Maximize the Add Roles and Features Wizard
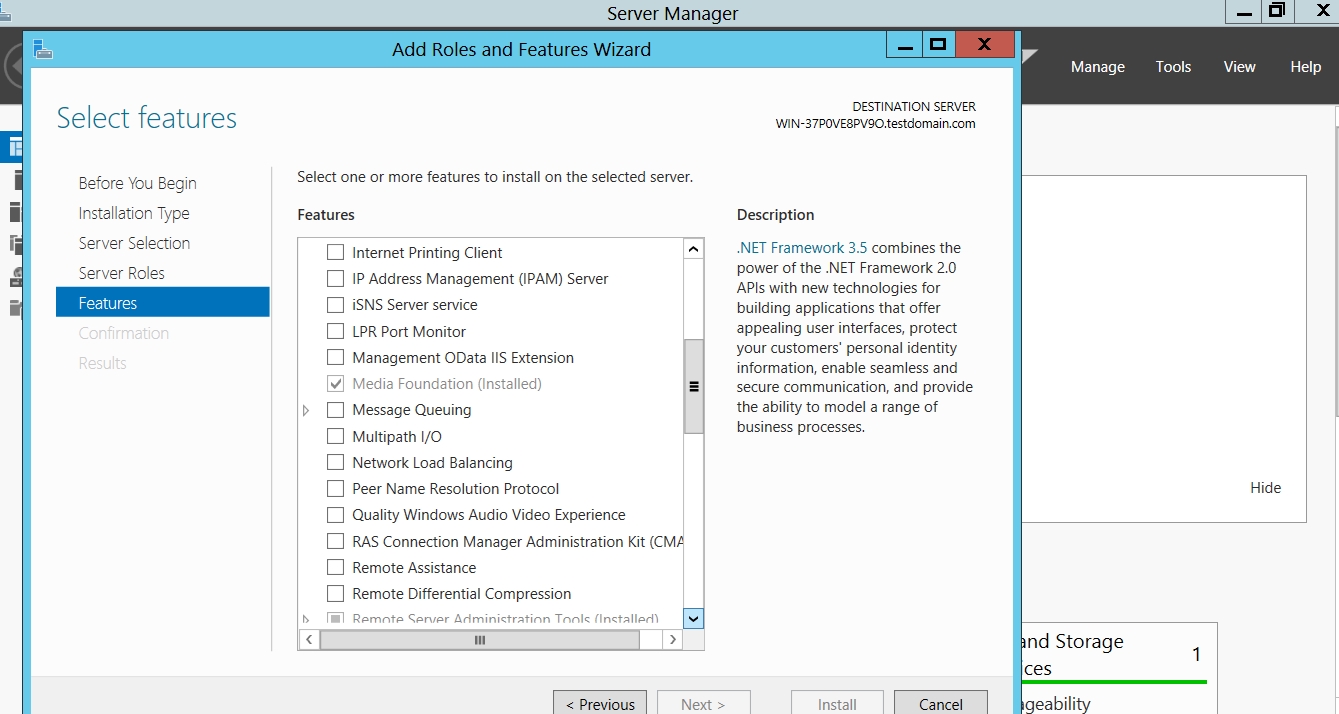Viewport: 1339px width, 714px height. click(937, 45)
